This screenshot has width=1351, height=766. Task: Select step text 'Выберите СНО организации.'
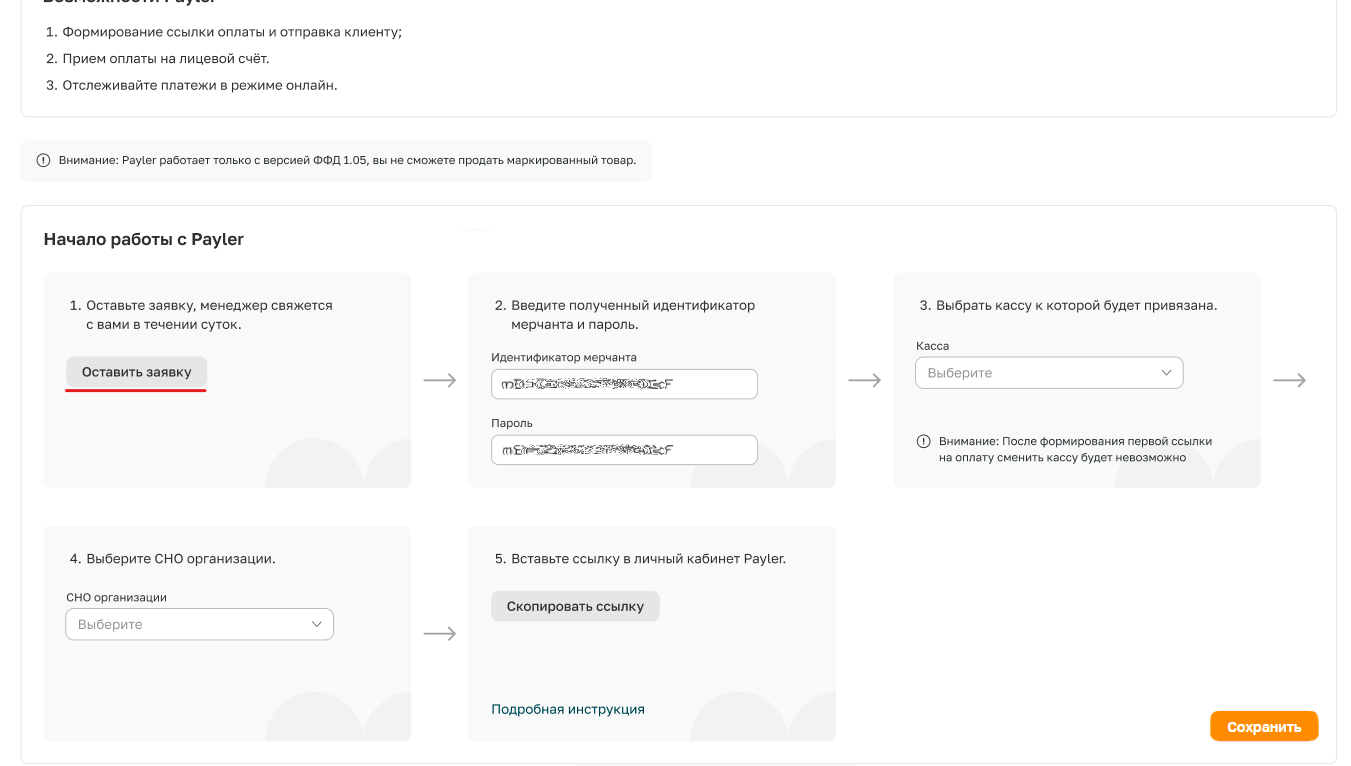tap(181, 559)
